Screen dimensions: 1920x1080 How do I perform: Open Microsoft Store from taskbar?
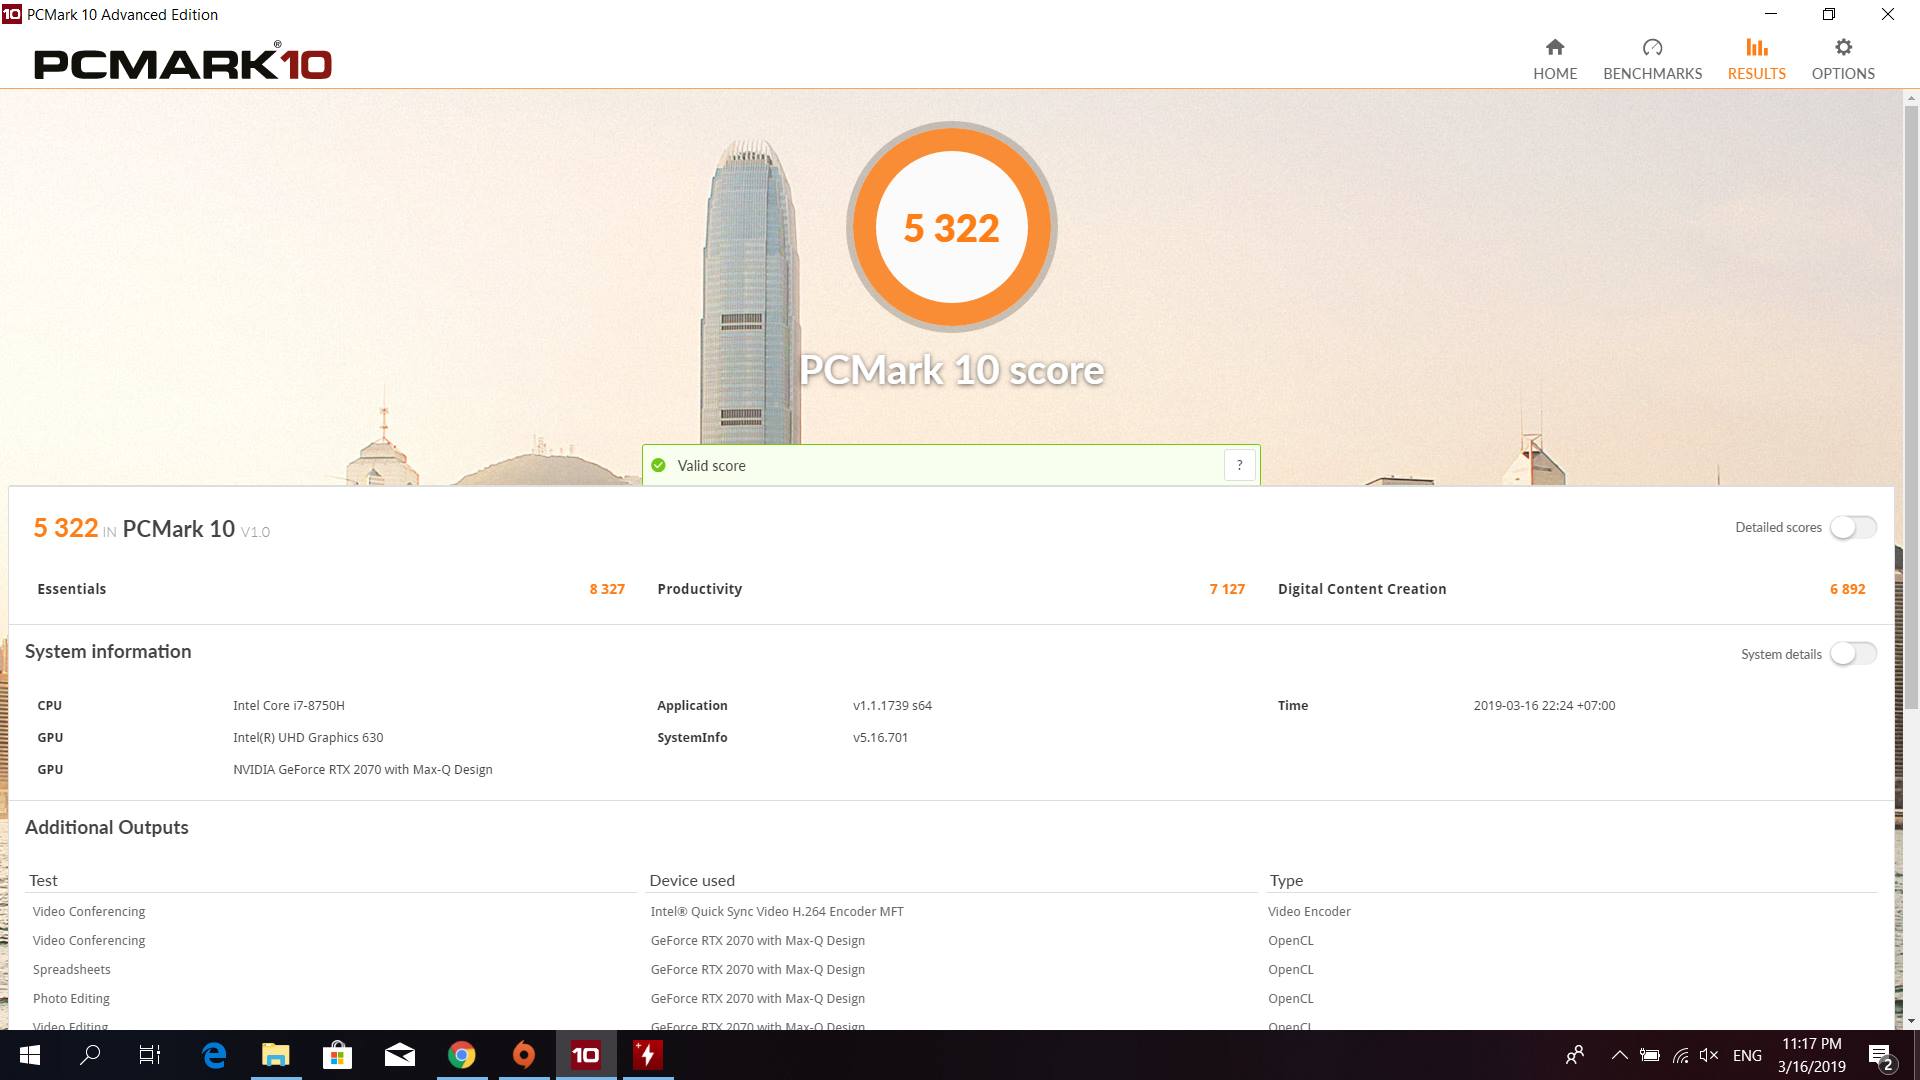[338, 1055]
